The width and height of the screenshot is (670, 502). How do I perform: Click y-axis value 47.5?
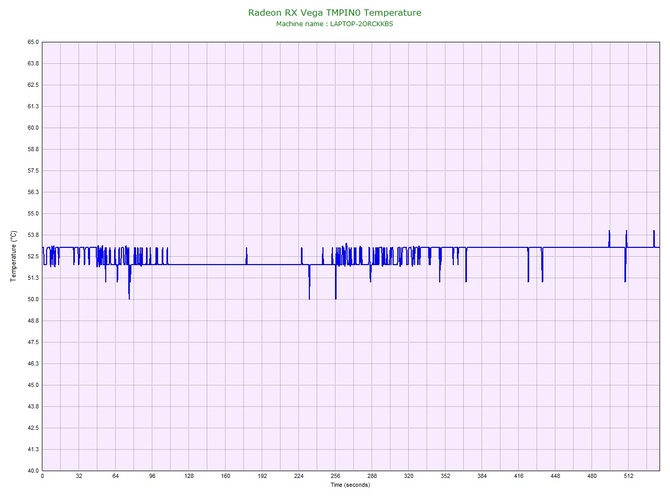point(33,342)
